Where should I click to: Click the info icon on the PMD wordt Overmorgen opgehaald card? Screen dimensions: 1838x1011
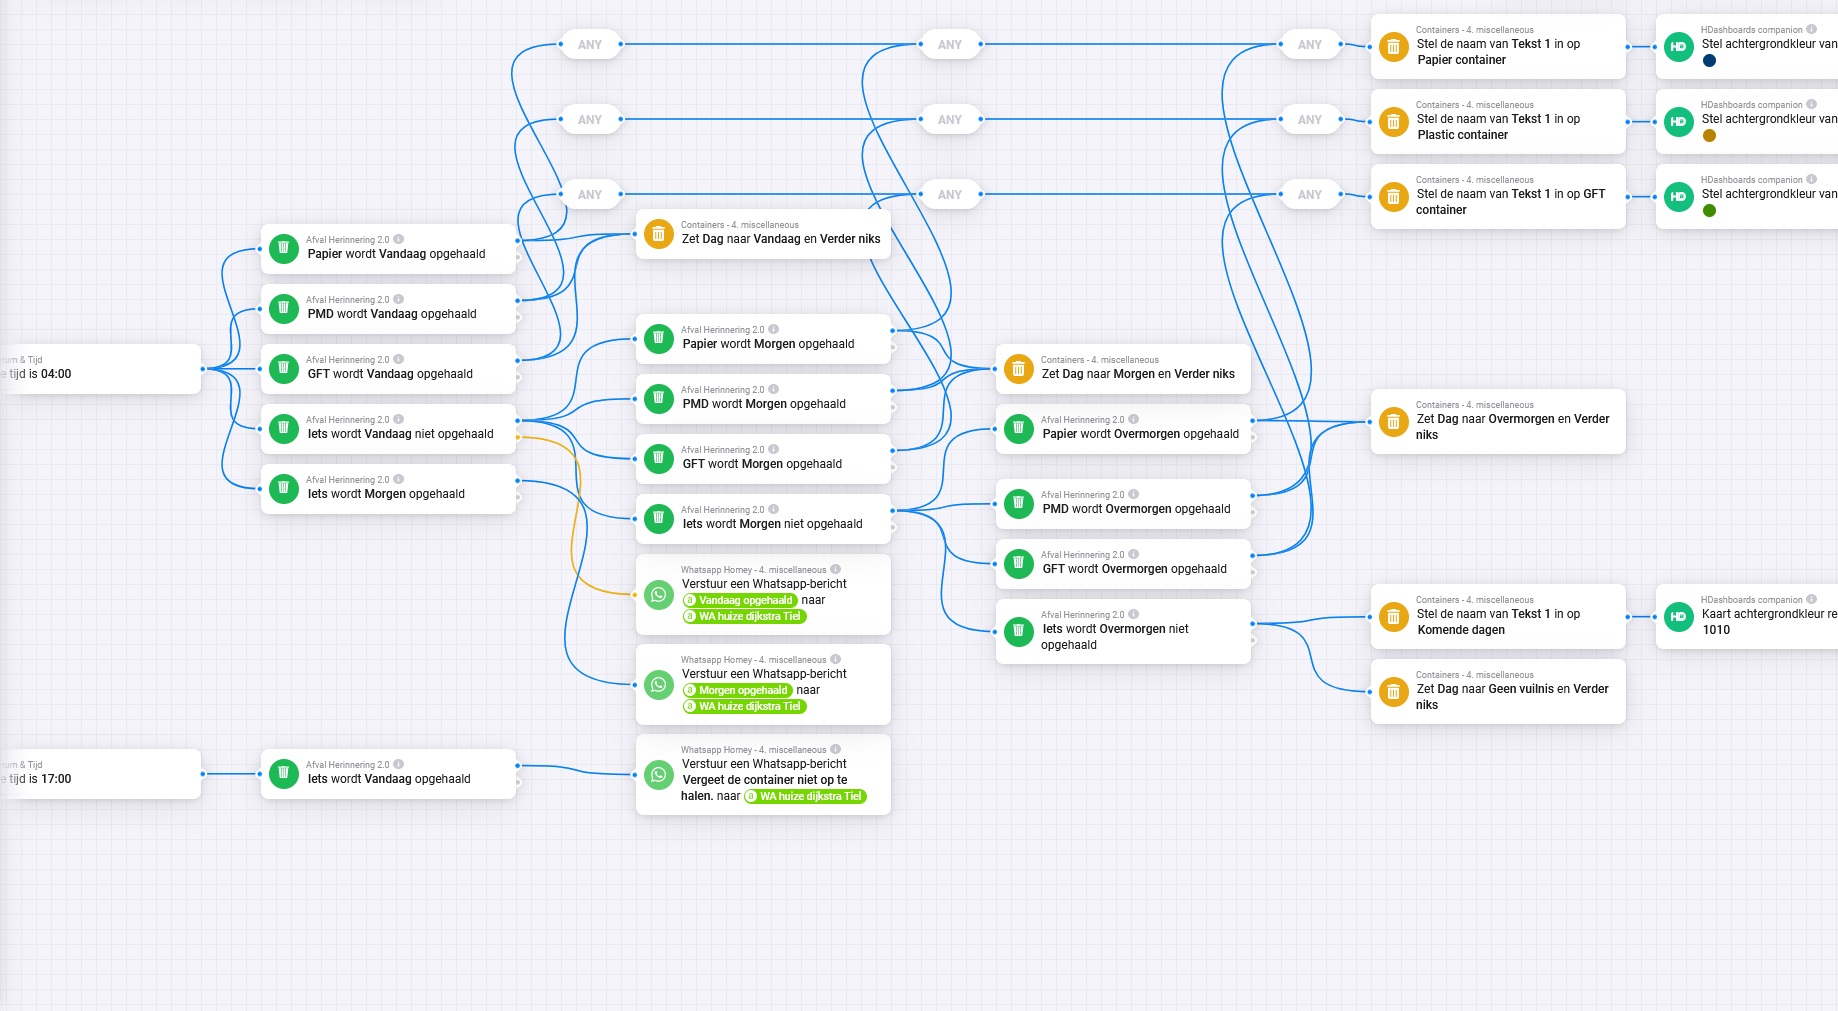[x=1133, y=494]
